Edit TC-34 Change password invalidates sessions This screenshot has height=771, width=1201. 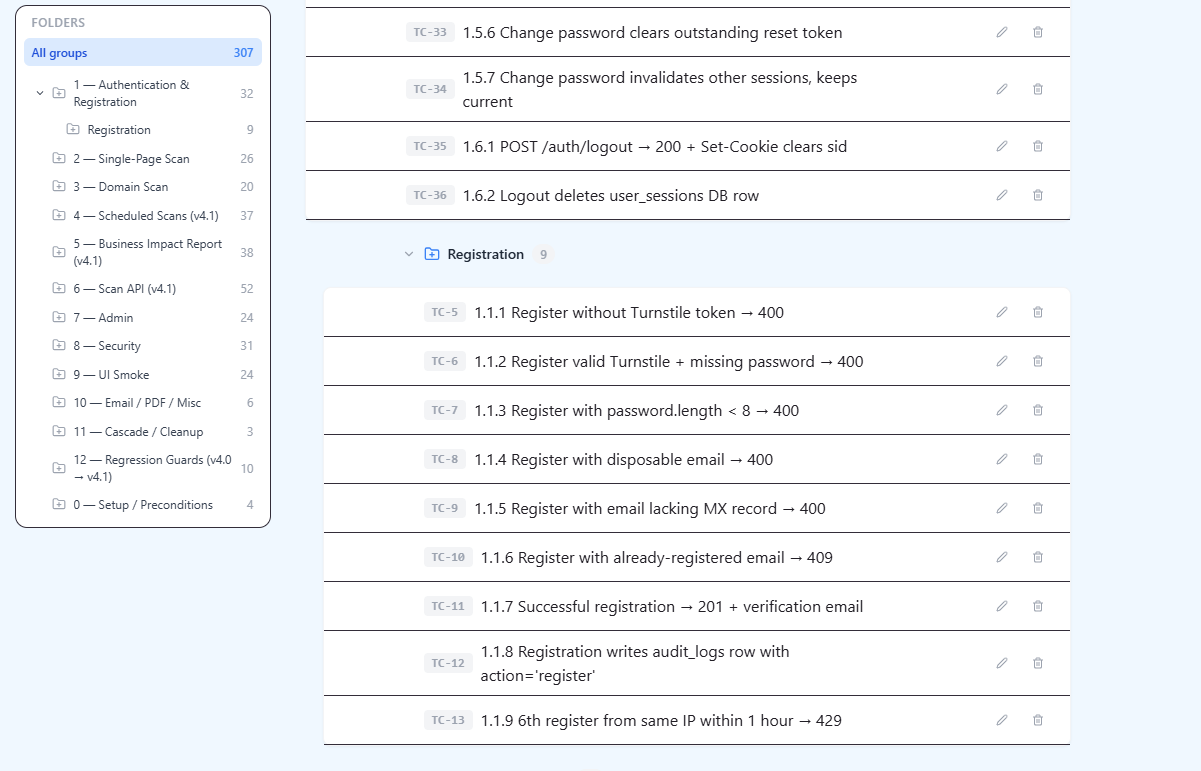pos(1002,89)
